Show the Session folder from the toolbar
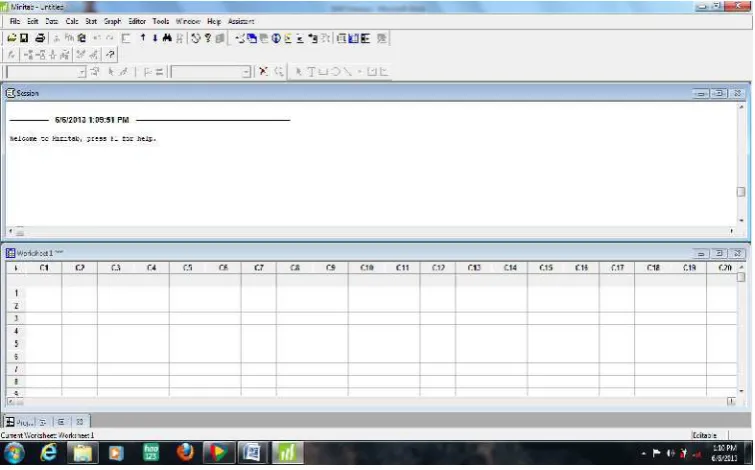The width and height of the screenshot is (755, 470). tap(240, 38)
